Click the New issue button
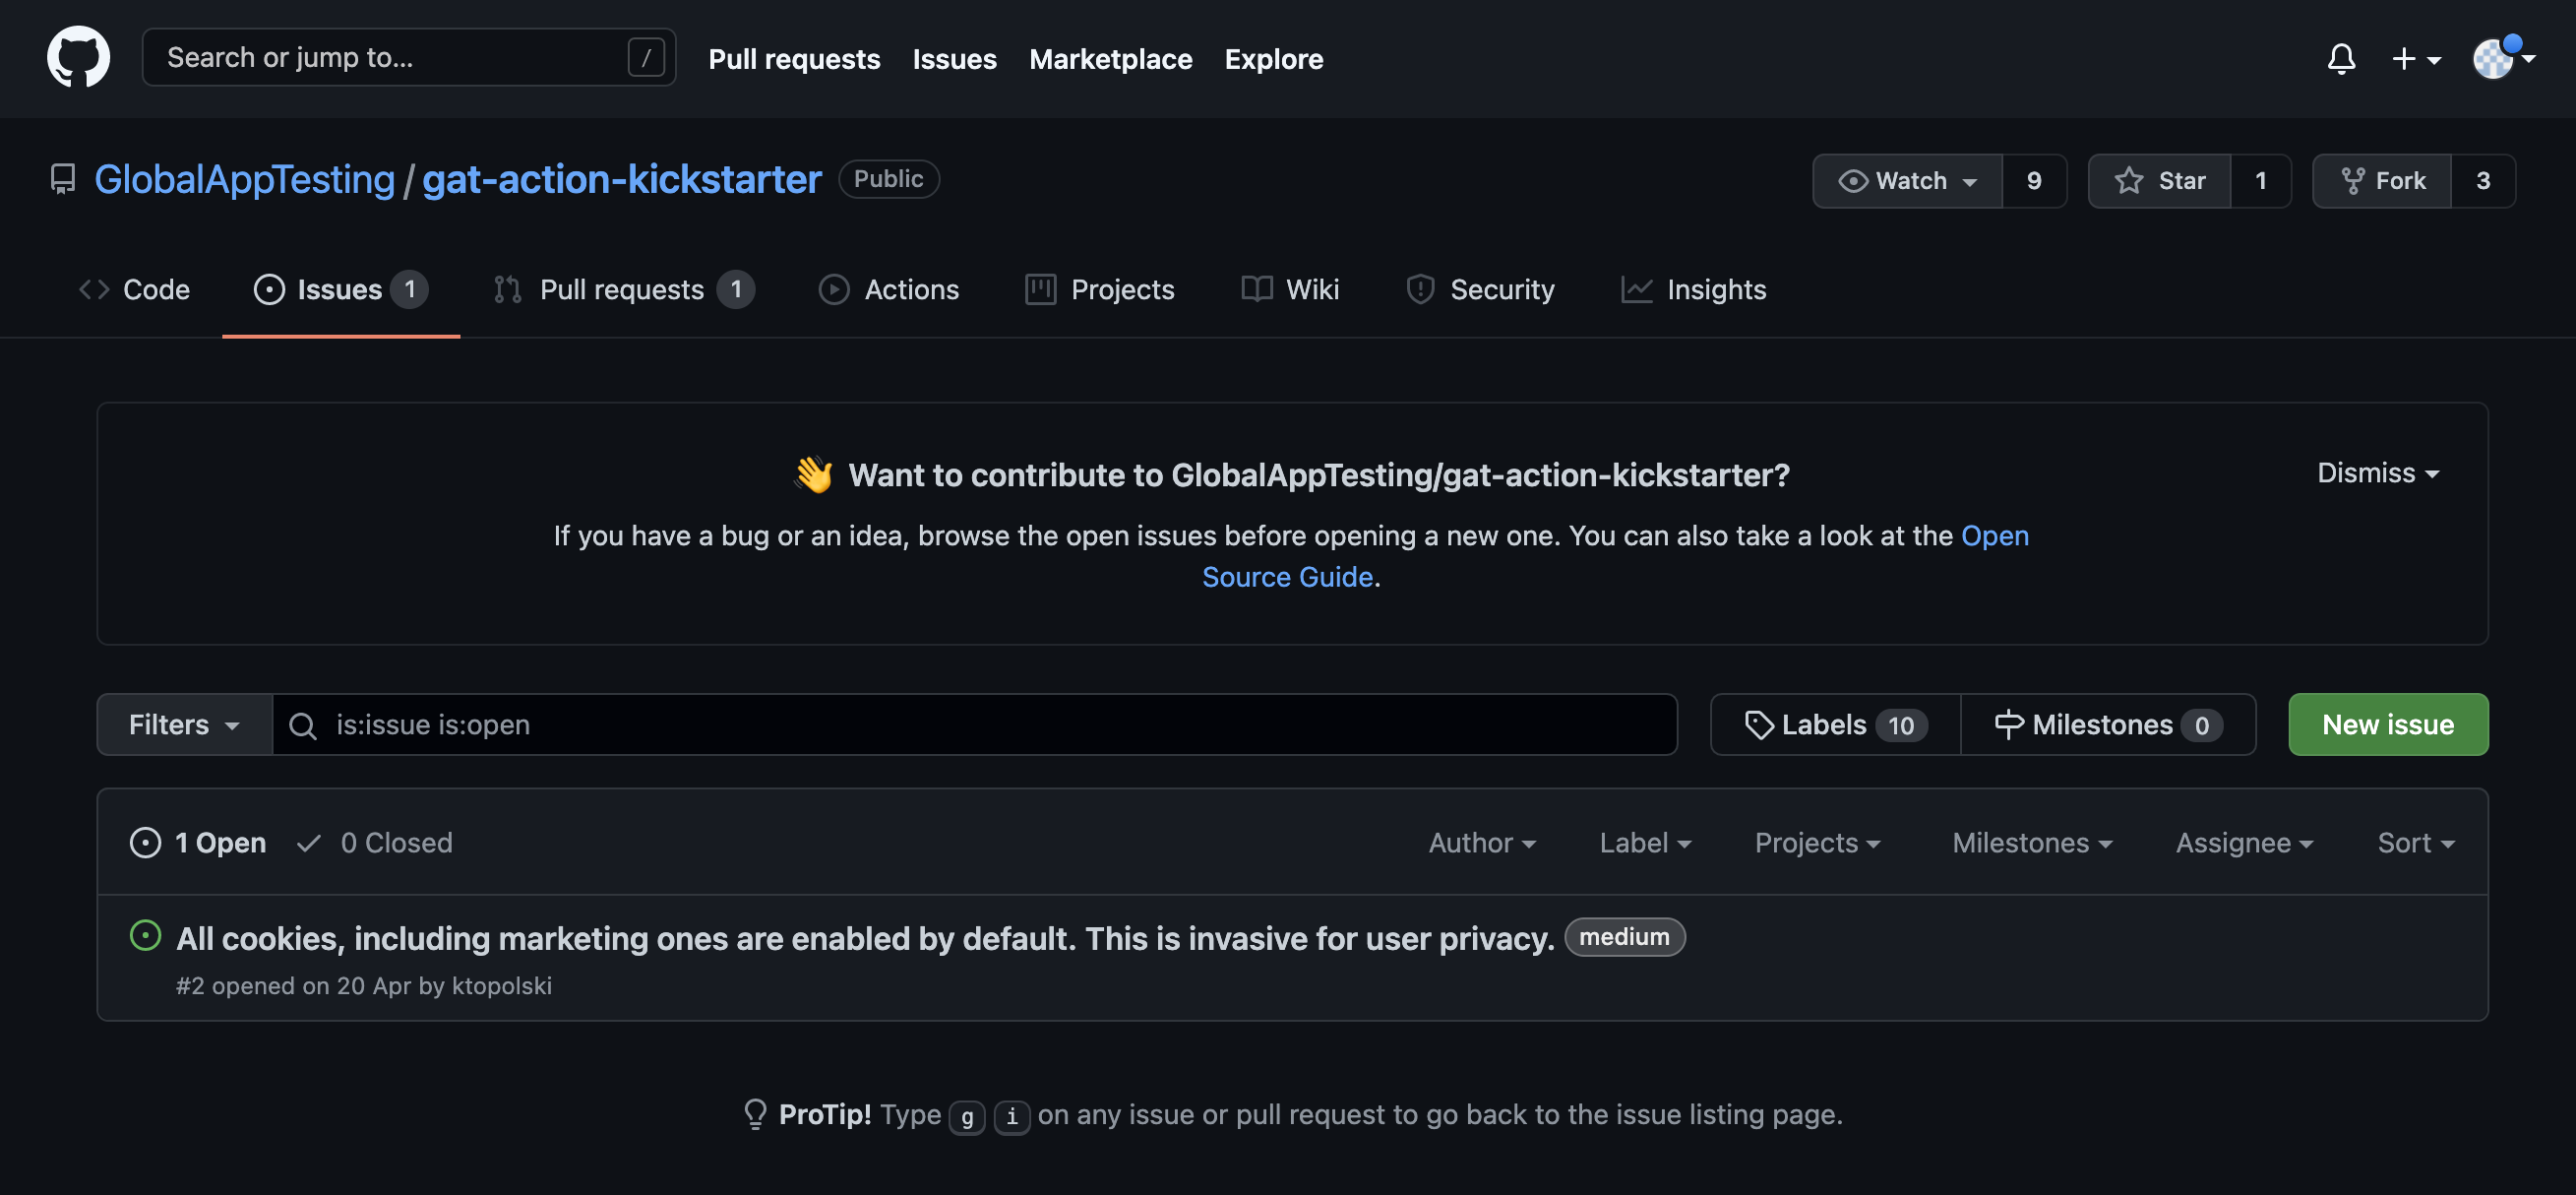2576x1195 pixels. coord(2387,724)
